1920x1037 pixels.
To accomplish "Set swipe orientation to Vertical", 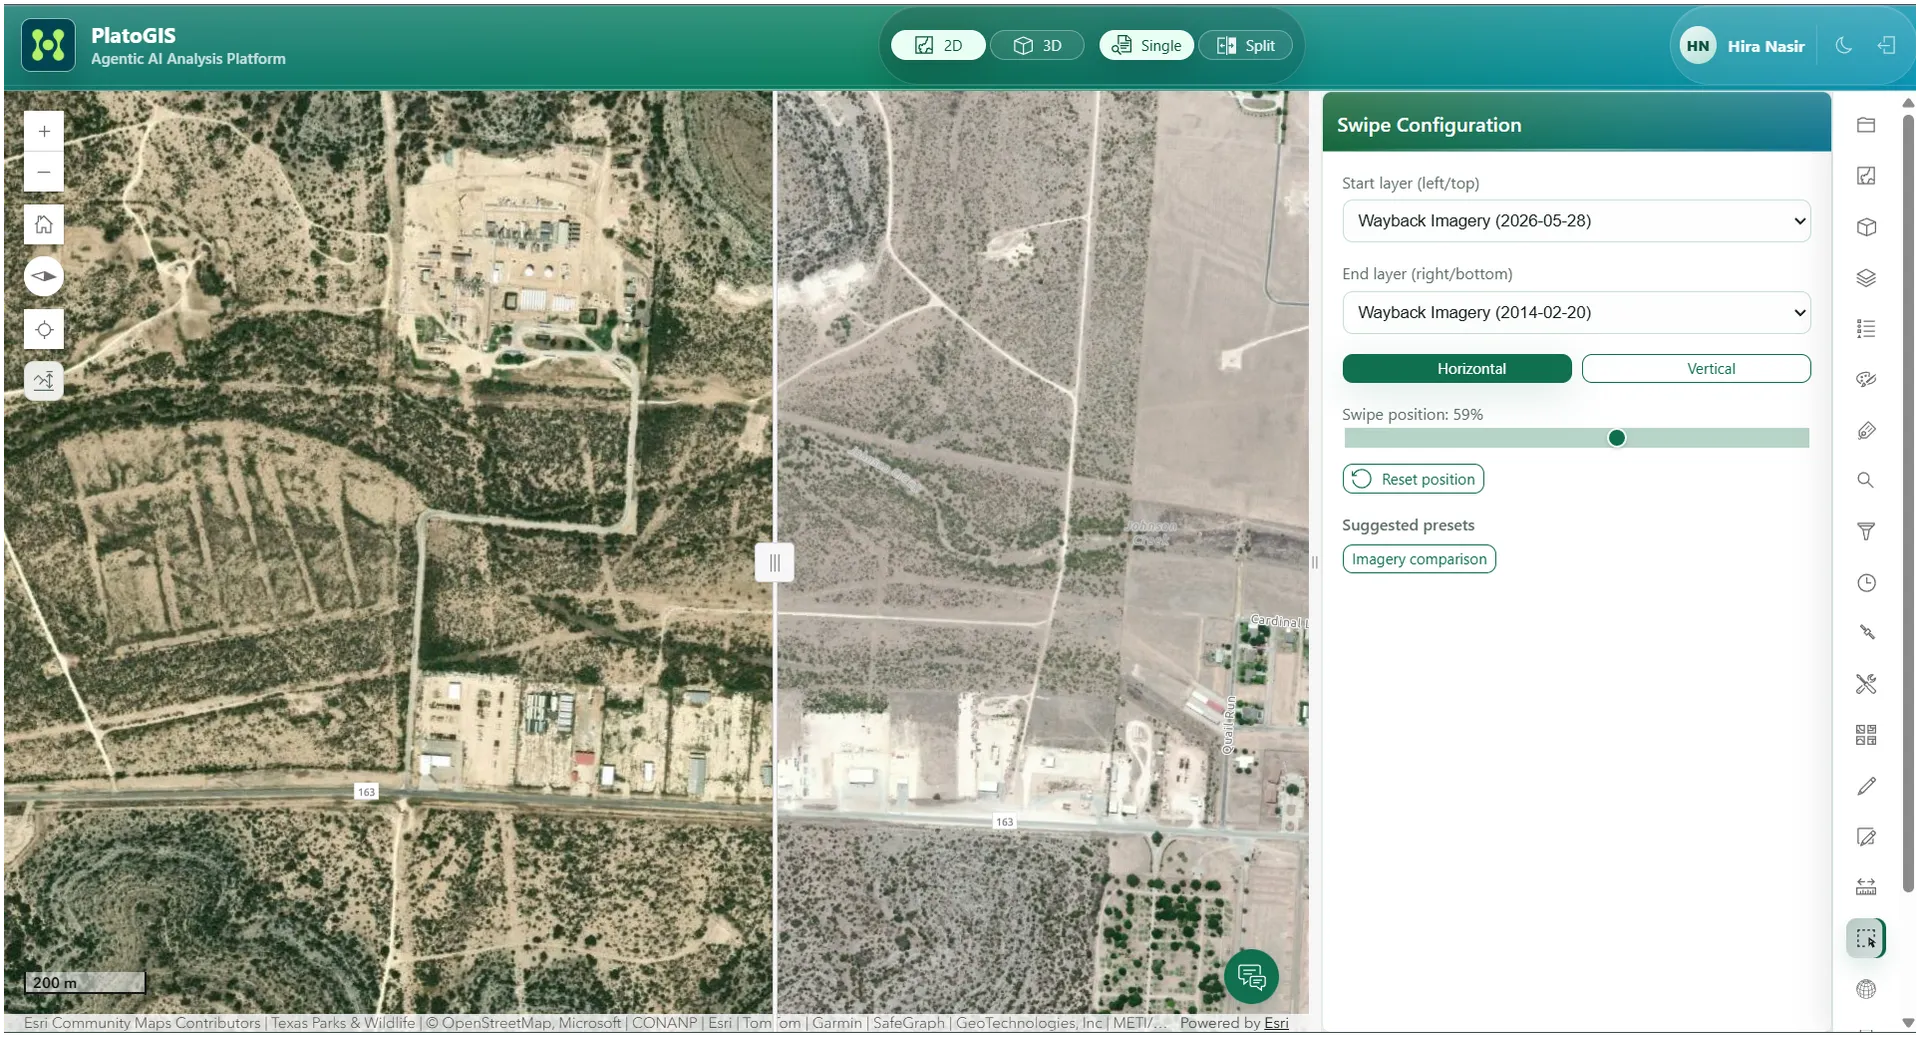I will click(1696, 368).
